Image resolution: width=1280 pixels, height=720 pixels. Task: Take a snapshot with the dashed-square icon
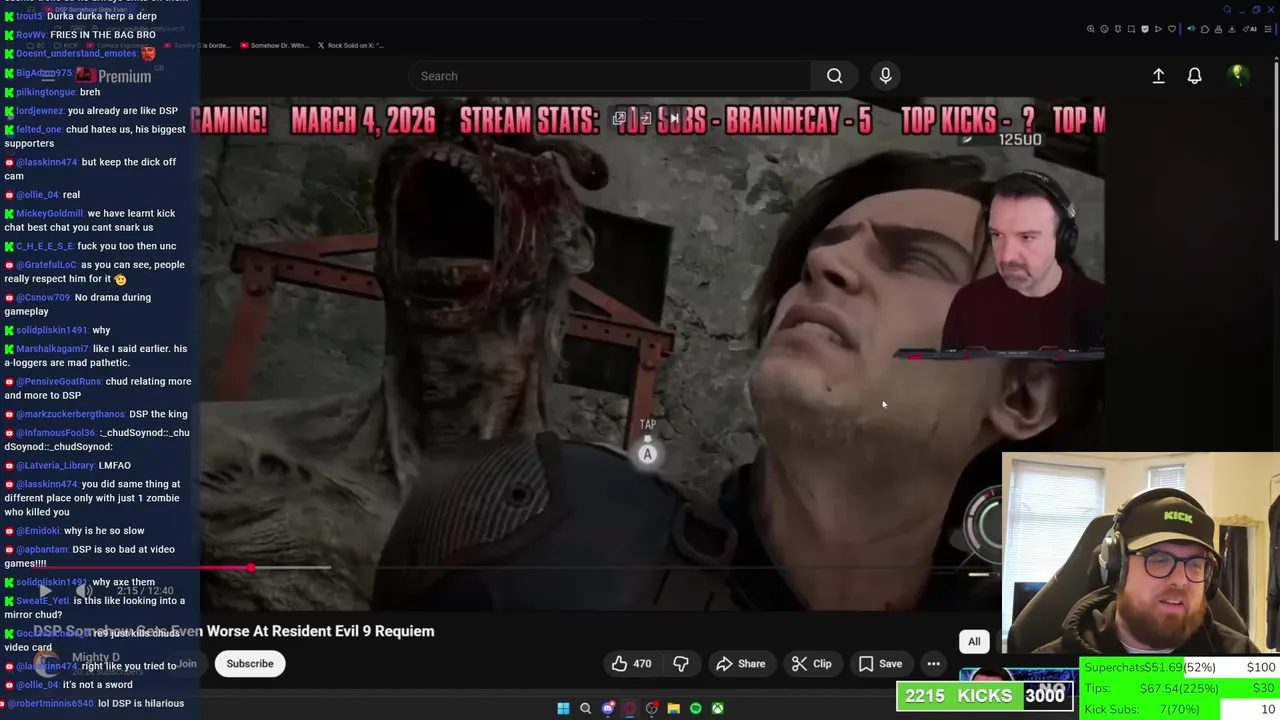coord(1131,29)
